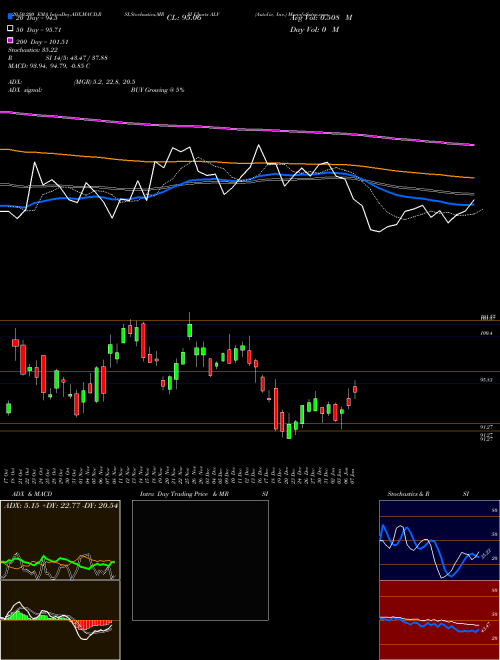The height and width of the screenshot is (660, 500).
Task: Click the 'ADX signal:' label
Action: coord(25,90)
